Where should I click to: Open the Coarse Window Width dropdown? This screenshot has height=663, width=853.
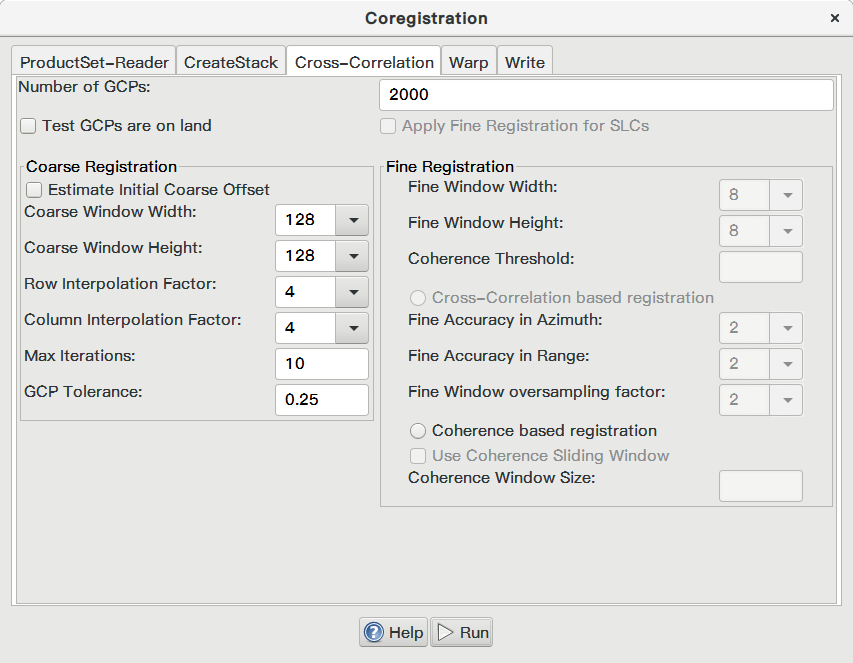(353, 220)
